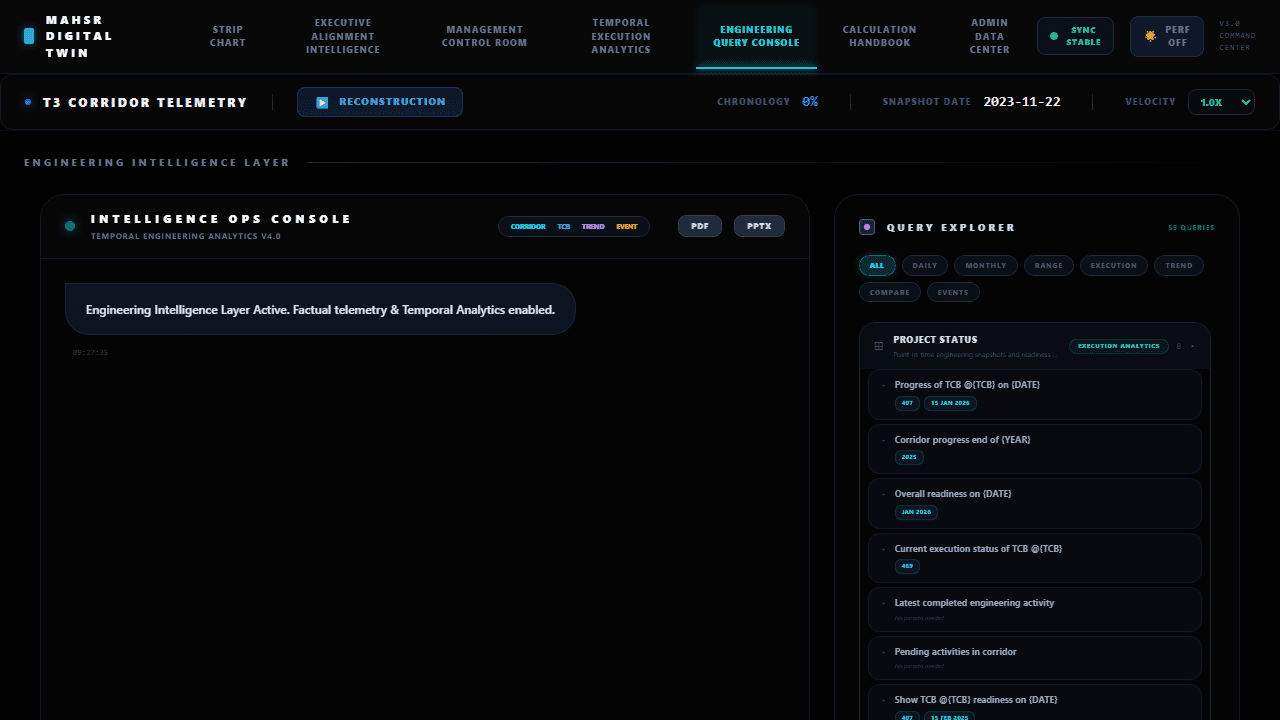Run query 'Corridor progress end of {YEAR}'

(1035, 449)
